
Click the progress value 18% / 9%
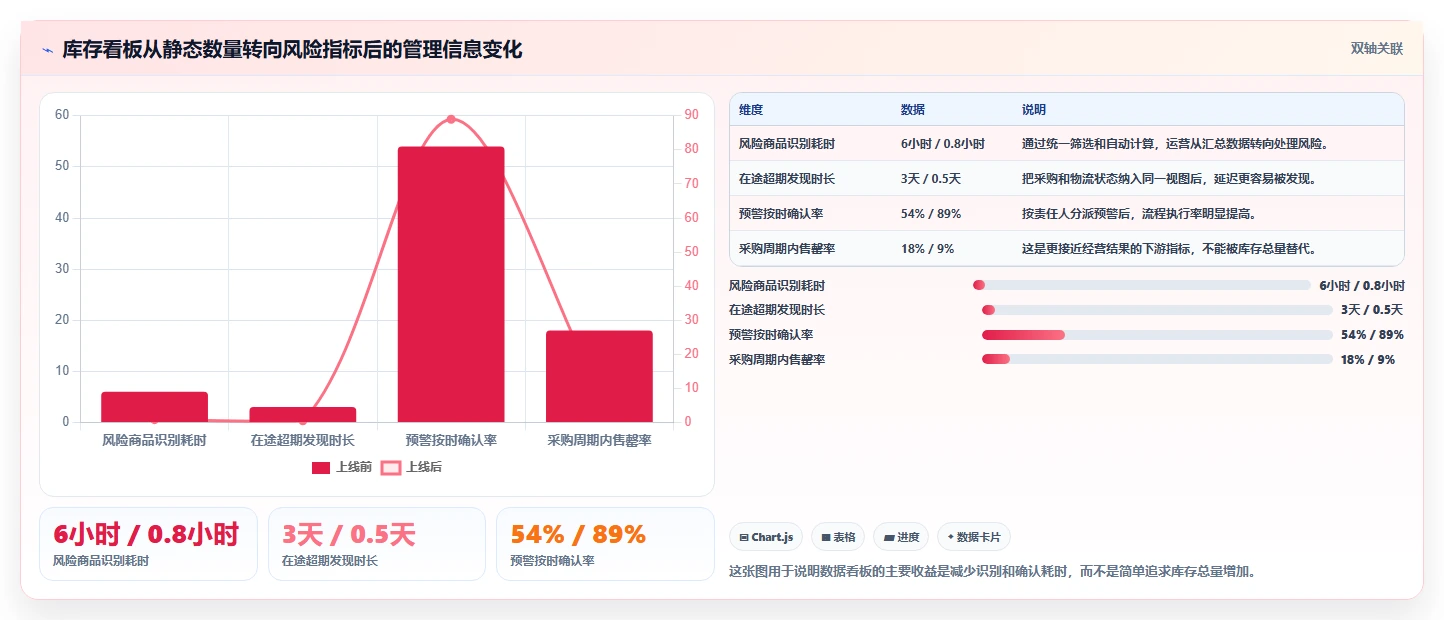(x=1368, y=359)
